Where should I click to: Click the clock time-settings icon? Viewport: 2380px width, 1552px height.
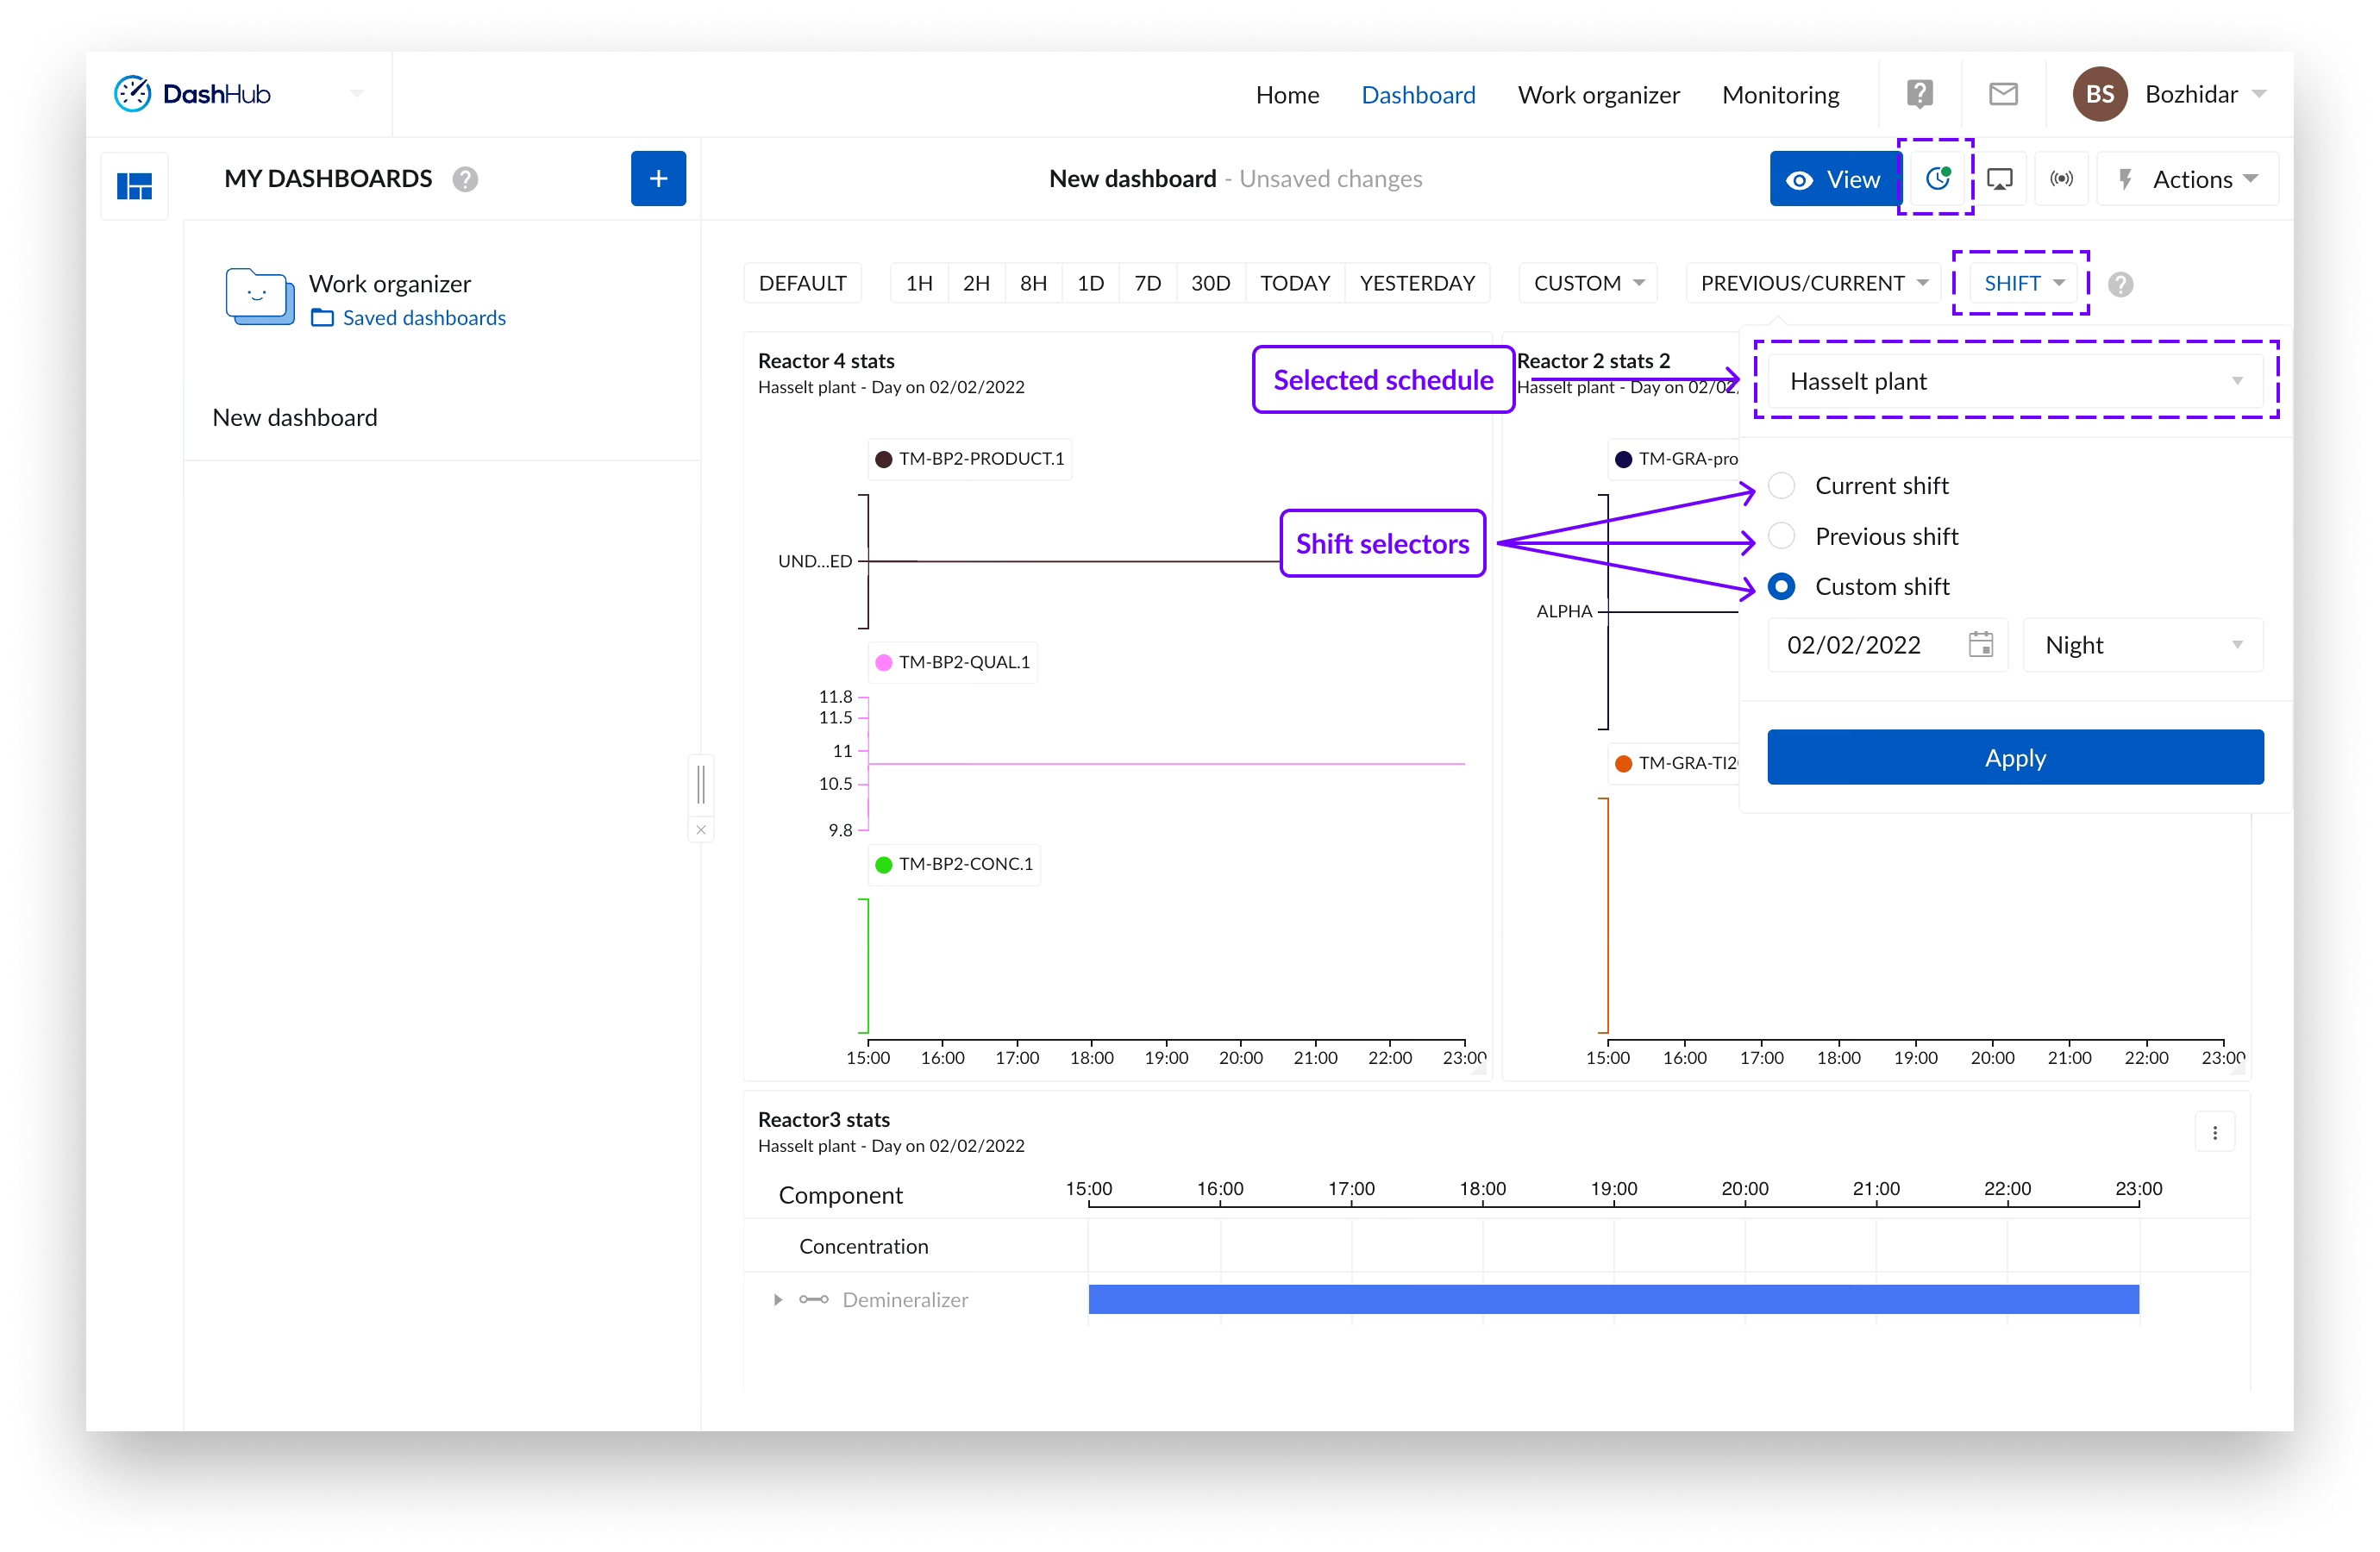(1937, 179)
